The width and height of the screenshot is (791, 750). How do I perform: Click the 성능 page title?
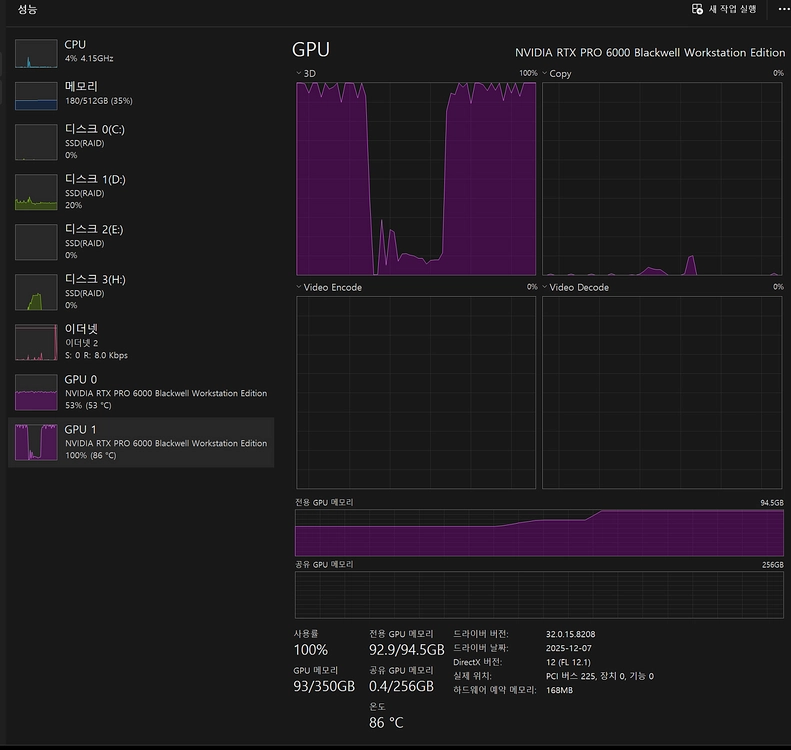tap(27, 9)
